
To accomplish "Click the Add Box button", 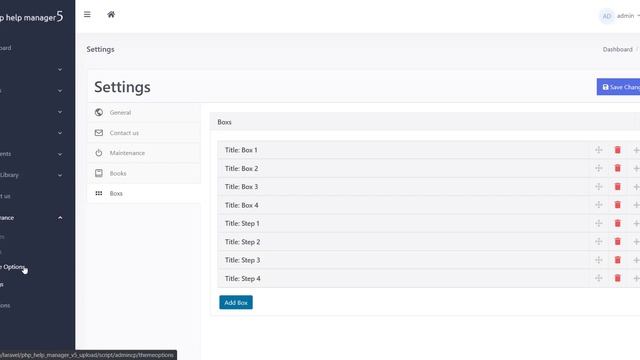I will [236, 302].
